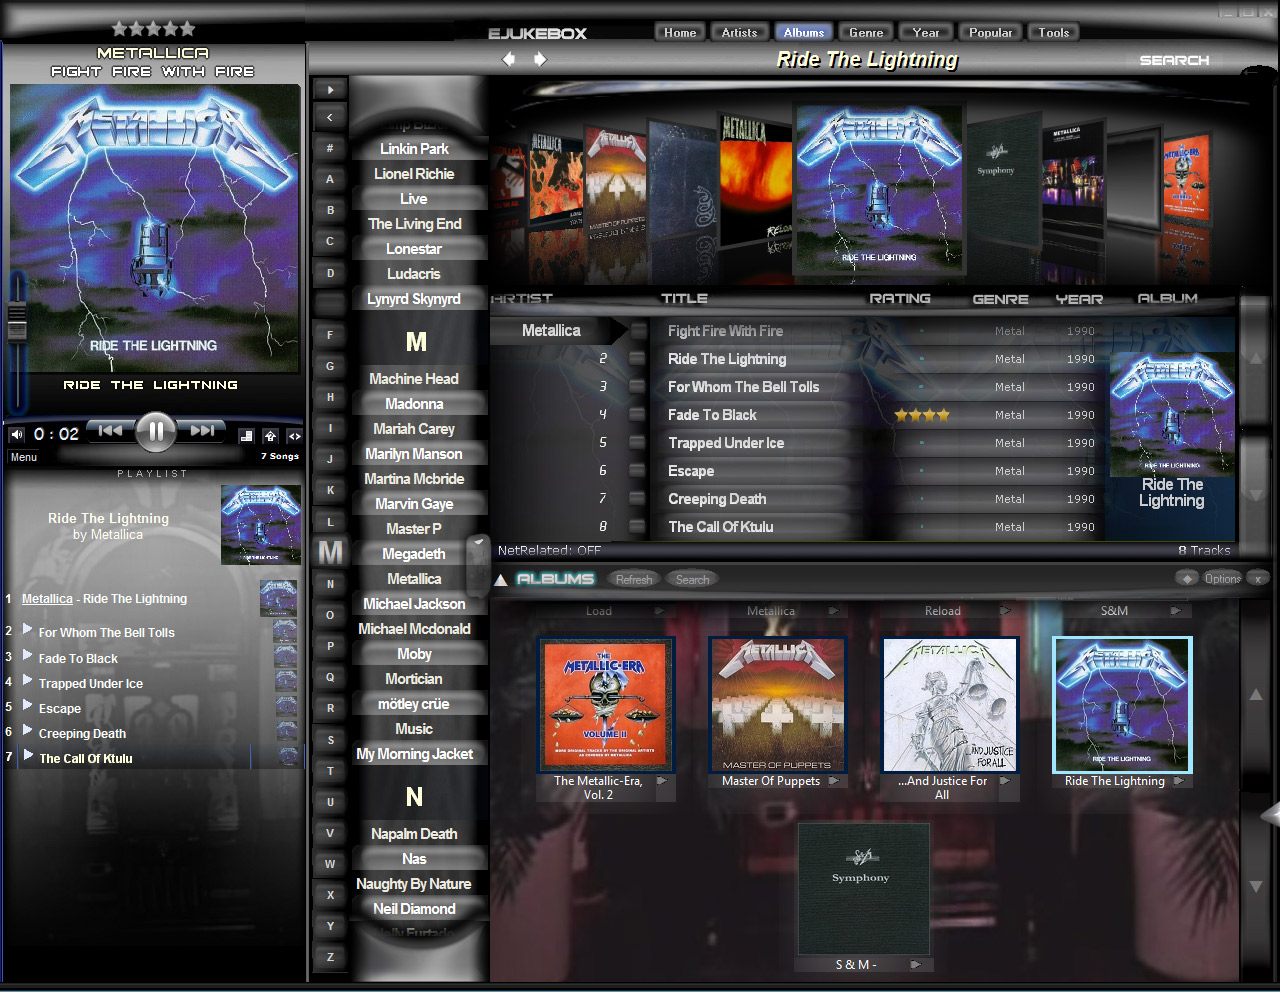Mute audio with the speaker icon
Image resolution: width=1280 pixels, height=992 pixels.
click(17, 435)
